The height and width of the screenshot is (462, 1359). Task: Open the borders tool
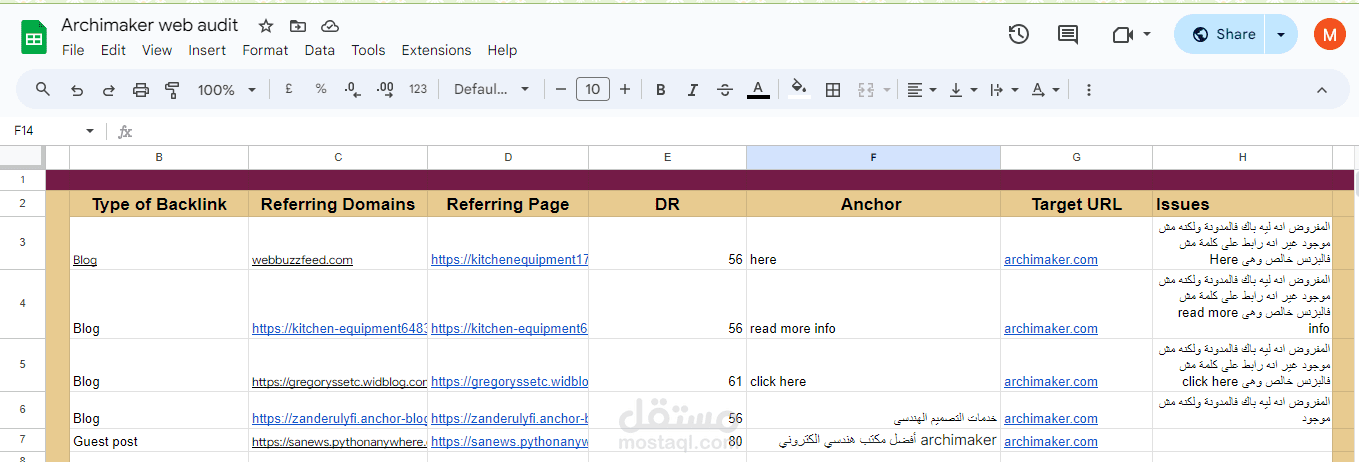click(832, 89)
